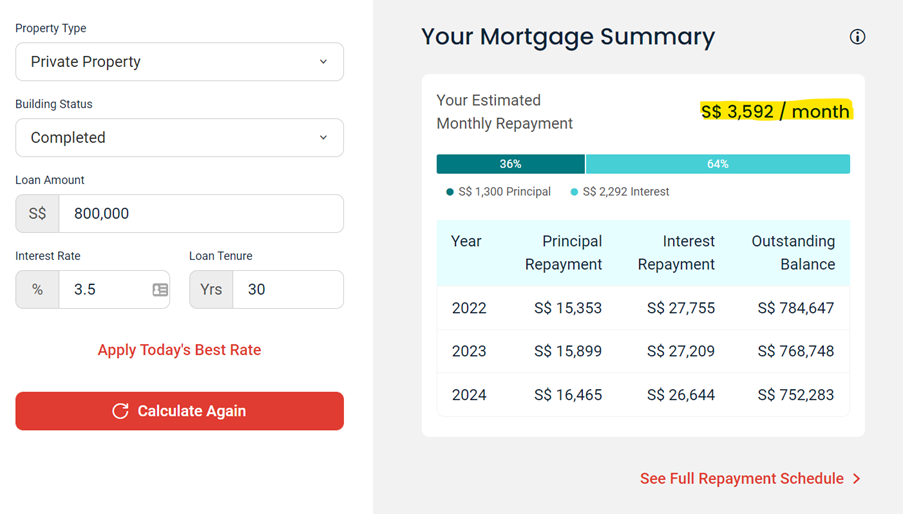
Task: Click the rate card icon in Interest Rate field
Action: [x=160, y=290]
